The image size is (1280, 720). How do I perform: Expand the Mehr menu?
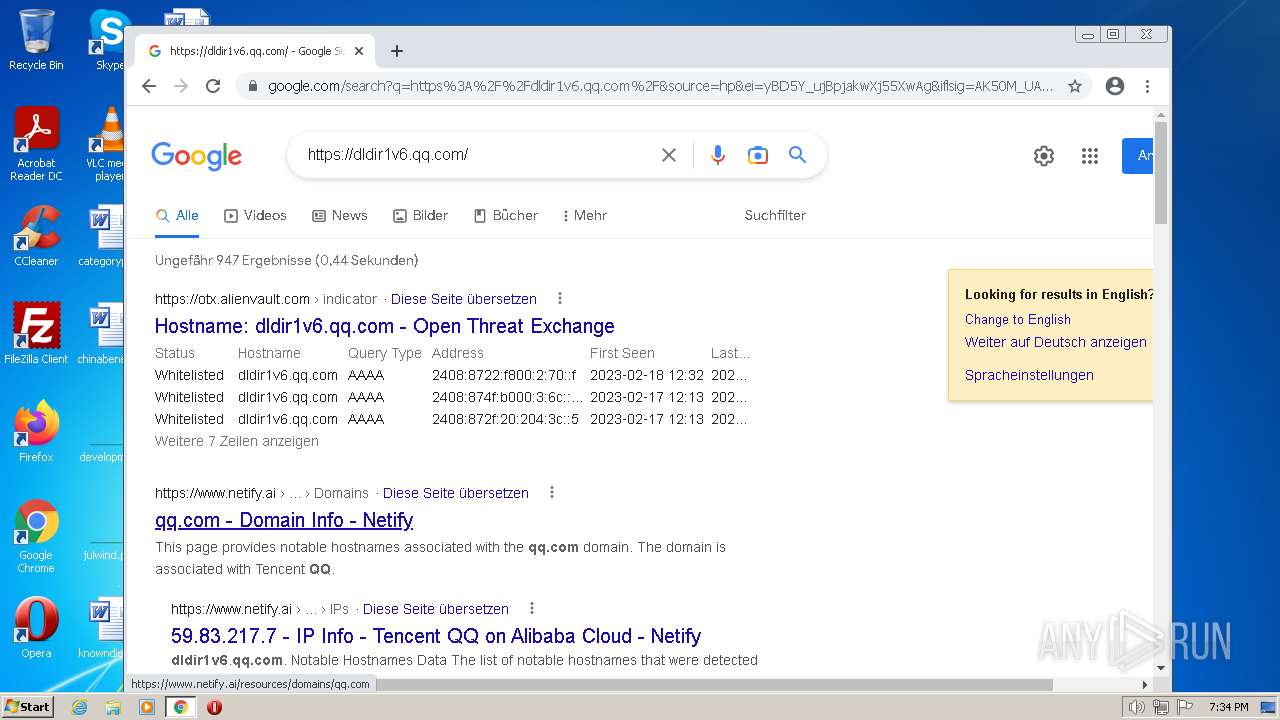[x=585, y=215]
